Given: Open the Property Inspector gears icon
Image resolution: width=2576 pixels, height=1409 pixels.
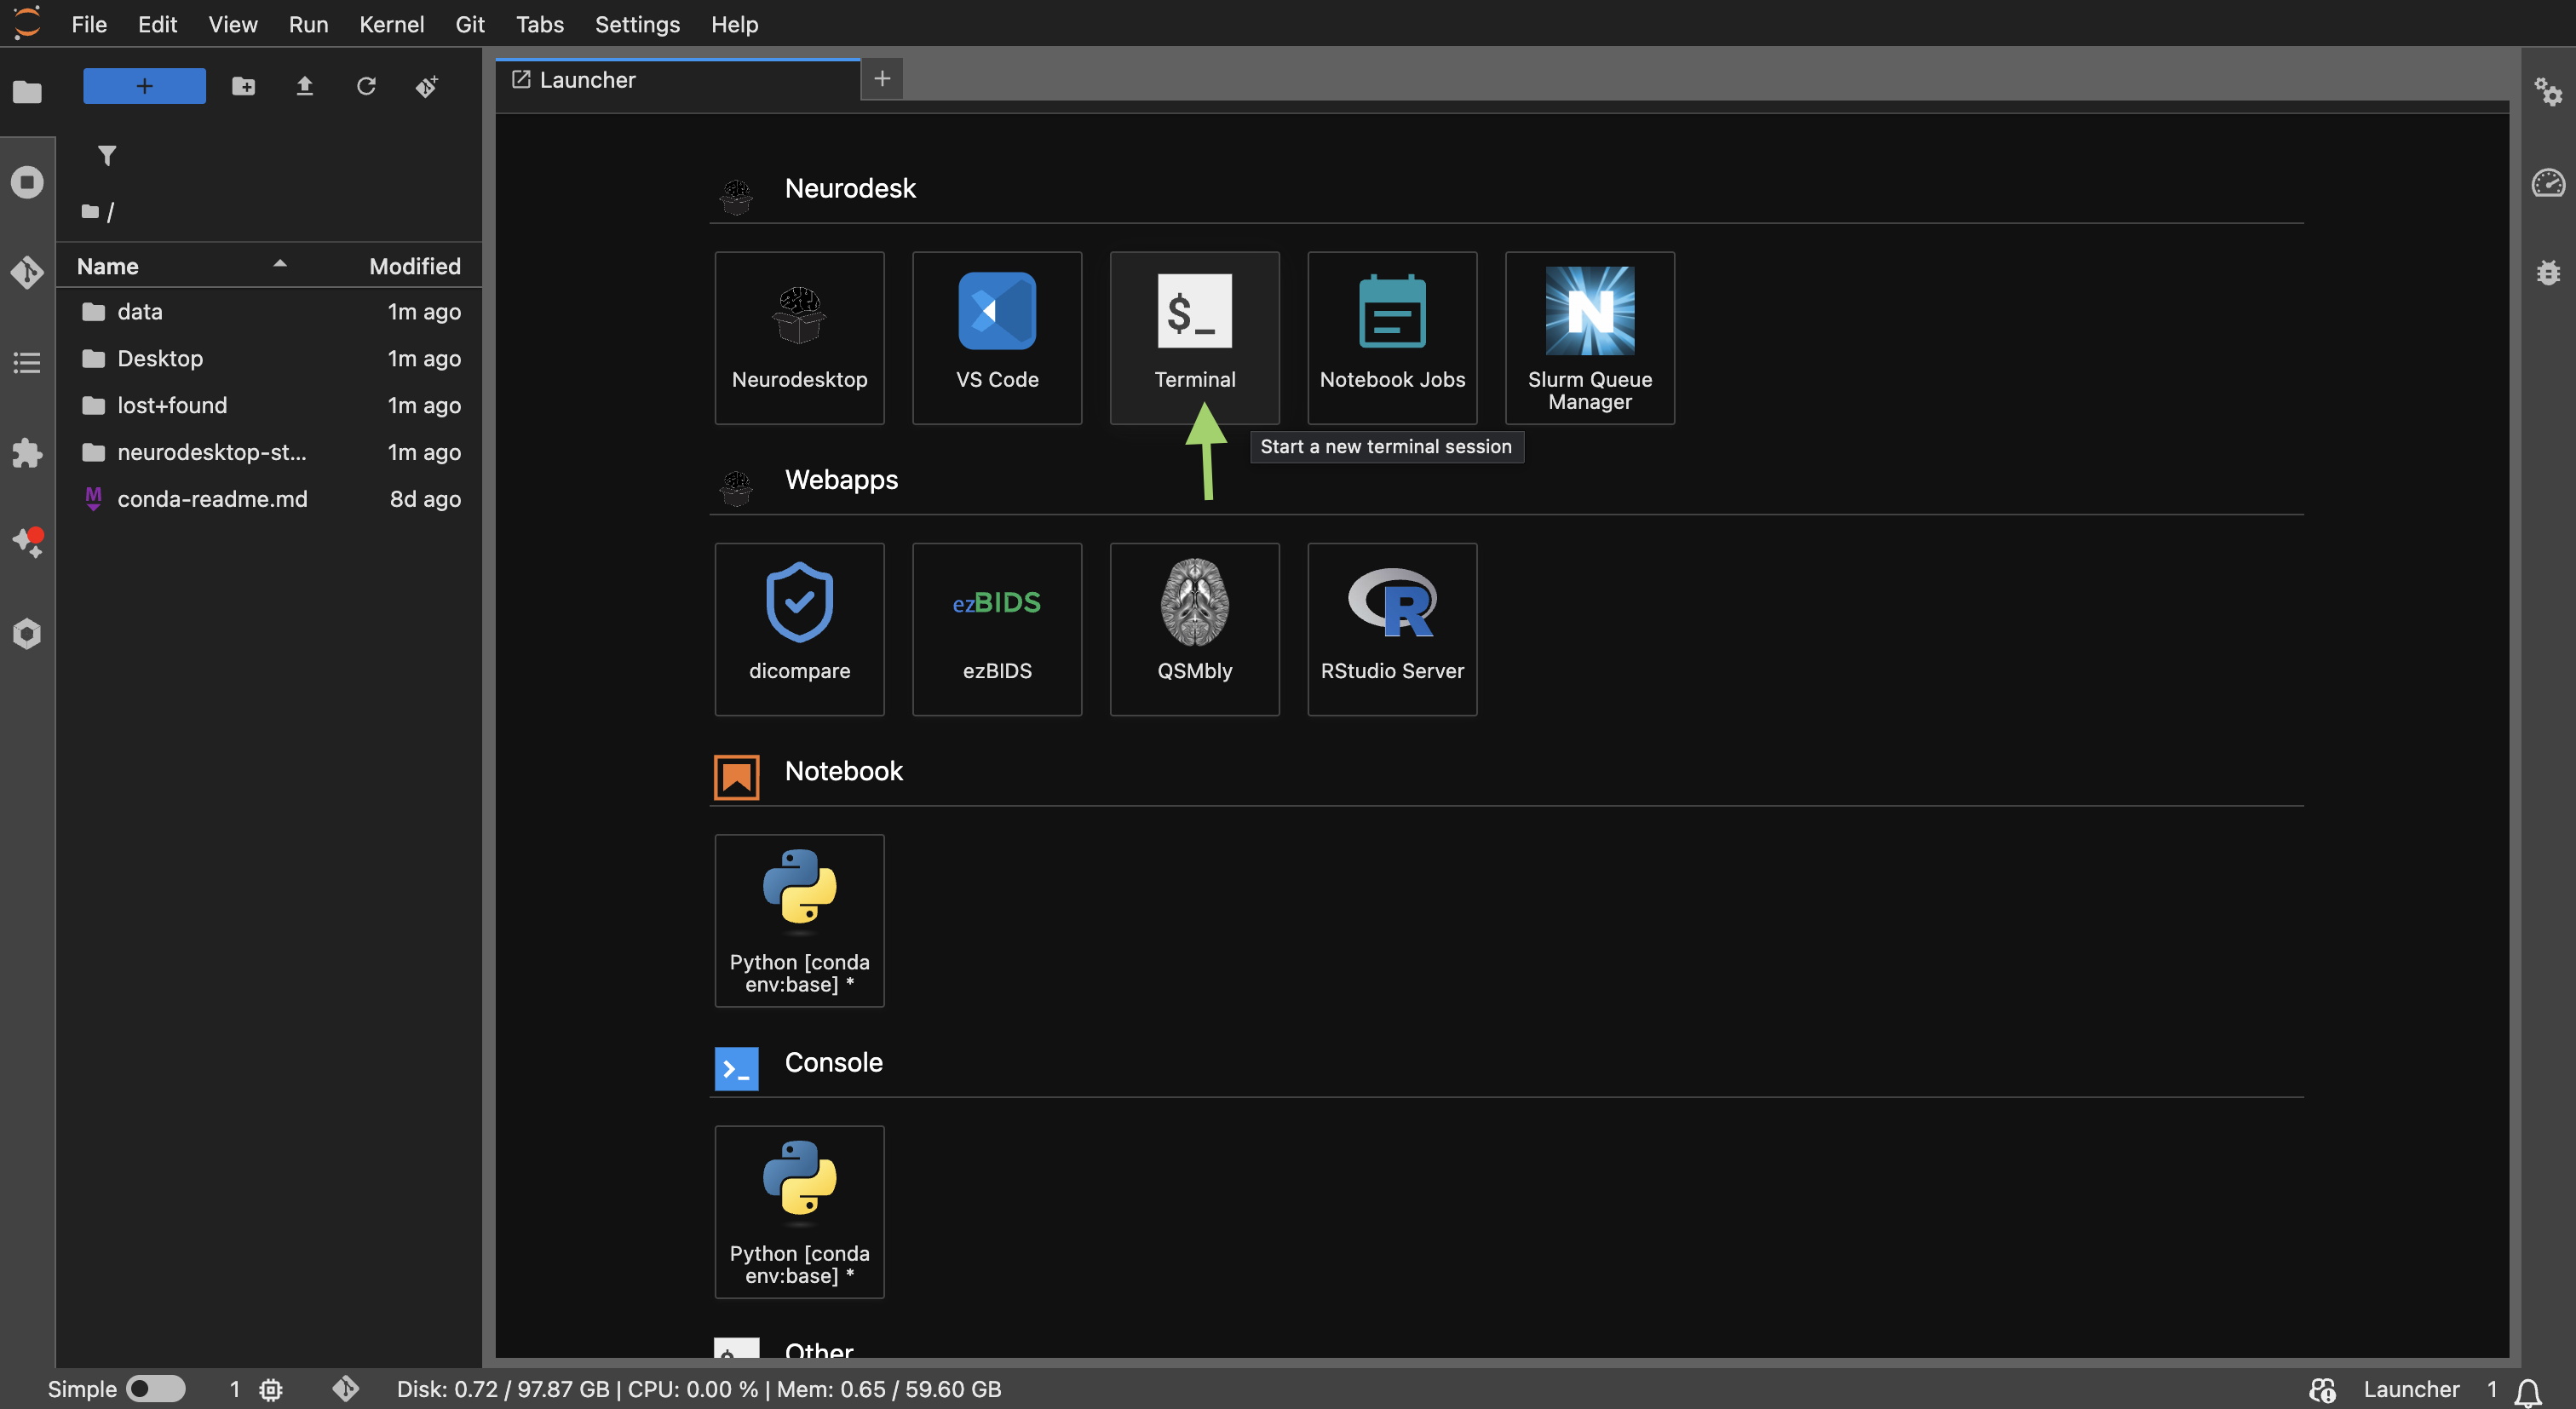Looking at the screenshot, I should (2547, 92).
